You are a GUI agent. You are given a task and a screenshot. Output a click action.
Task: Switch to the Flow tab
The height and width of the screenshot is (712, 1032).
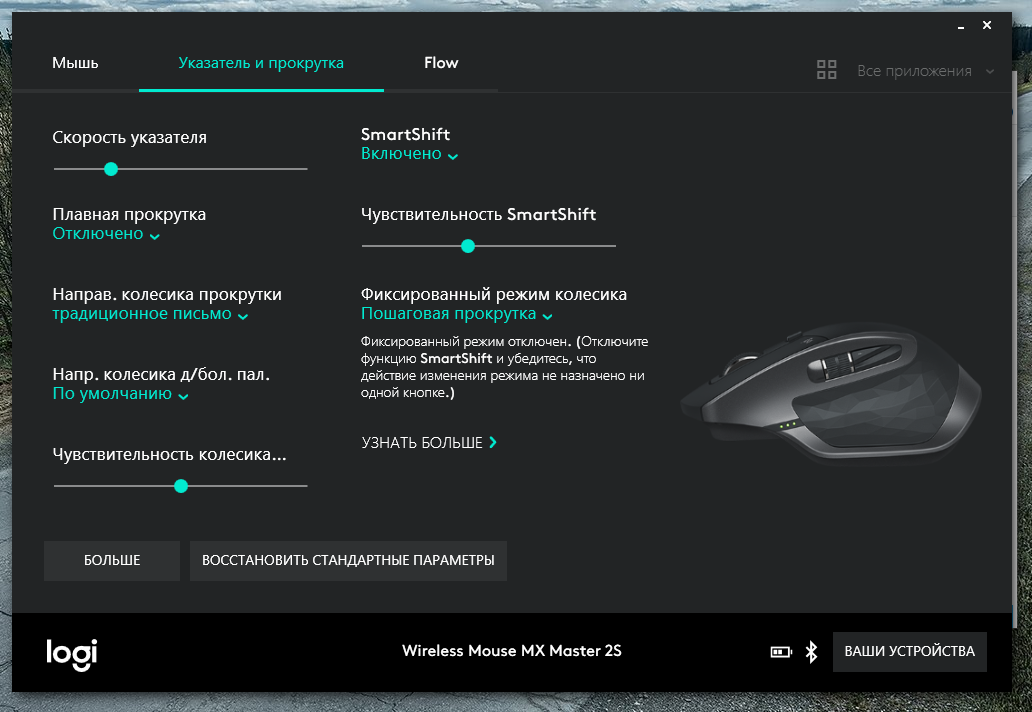(441, 63)
